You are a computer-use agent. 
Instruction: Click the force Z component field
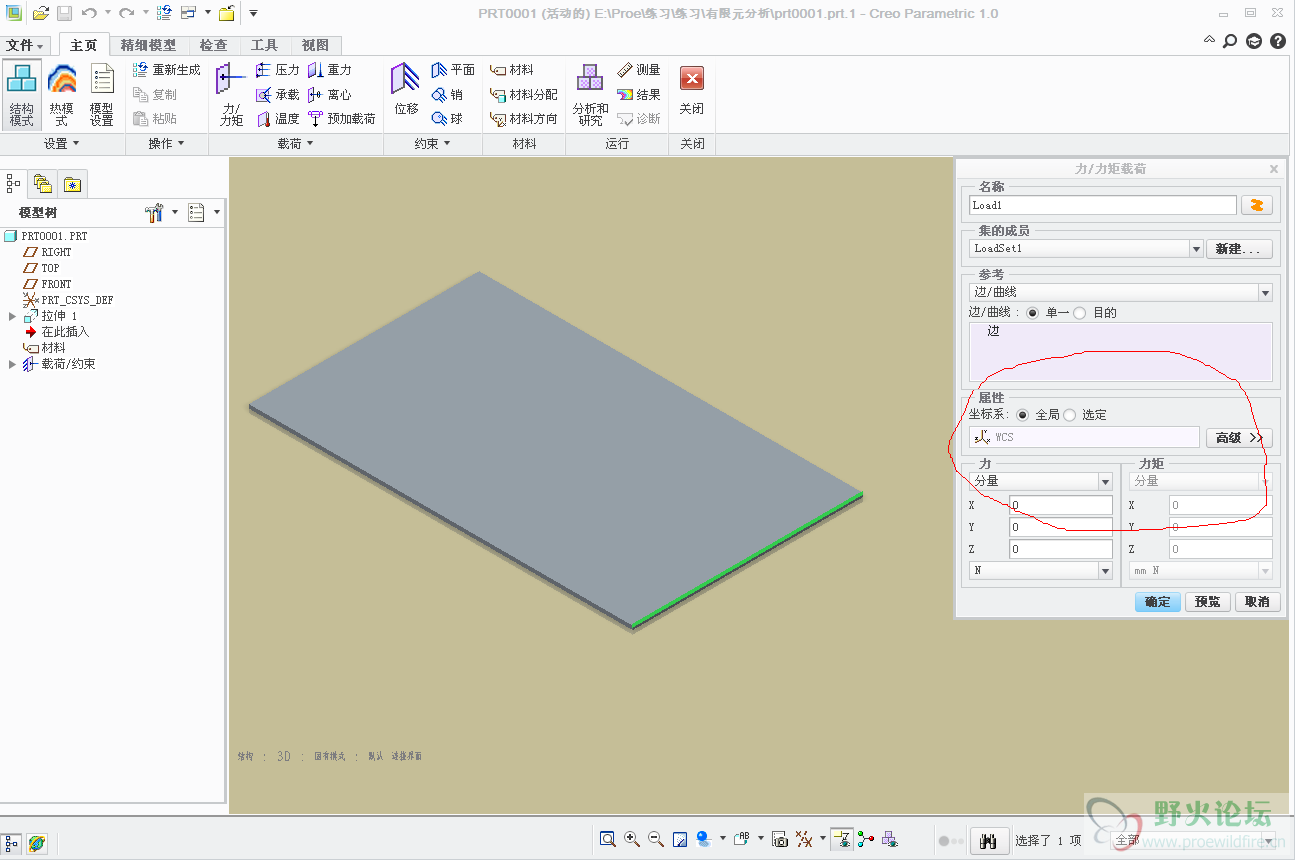(1061, 549)
